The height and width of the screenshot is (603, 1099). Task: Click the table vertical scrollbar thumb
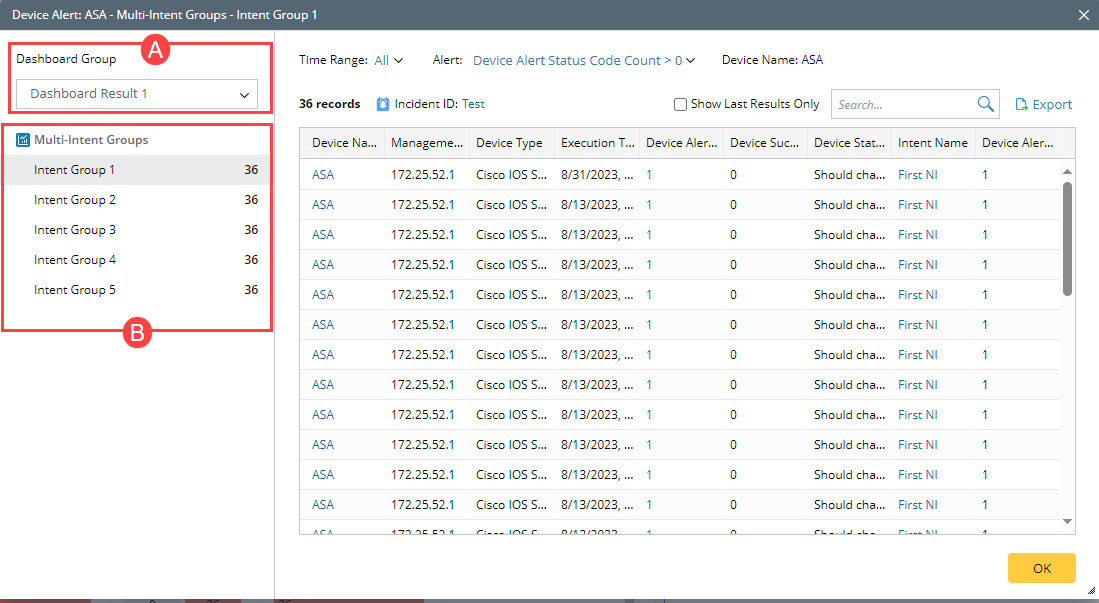pos(1067,237)
